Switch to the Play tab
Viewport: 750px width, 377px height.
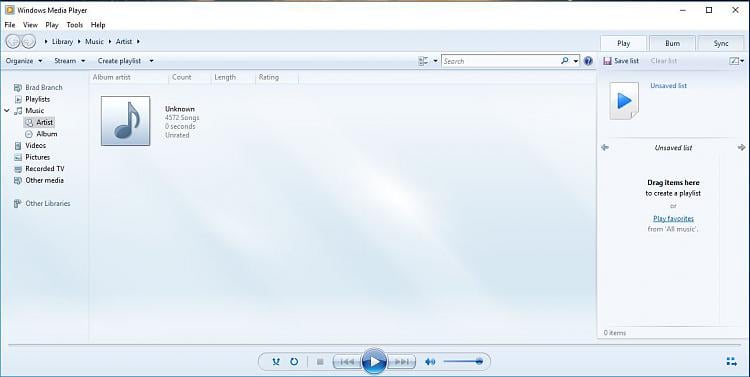tap(623, 43)
